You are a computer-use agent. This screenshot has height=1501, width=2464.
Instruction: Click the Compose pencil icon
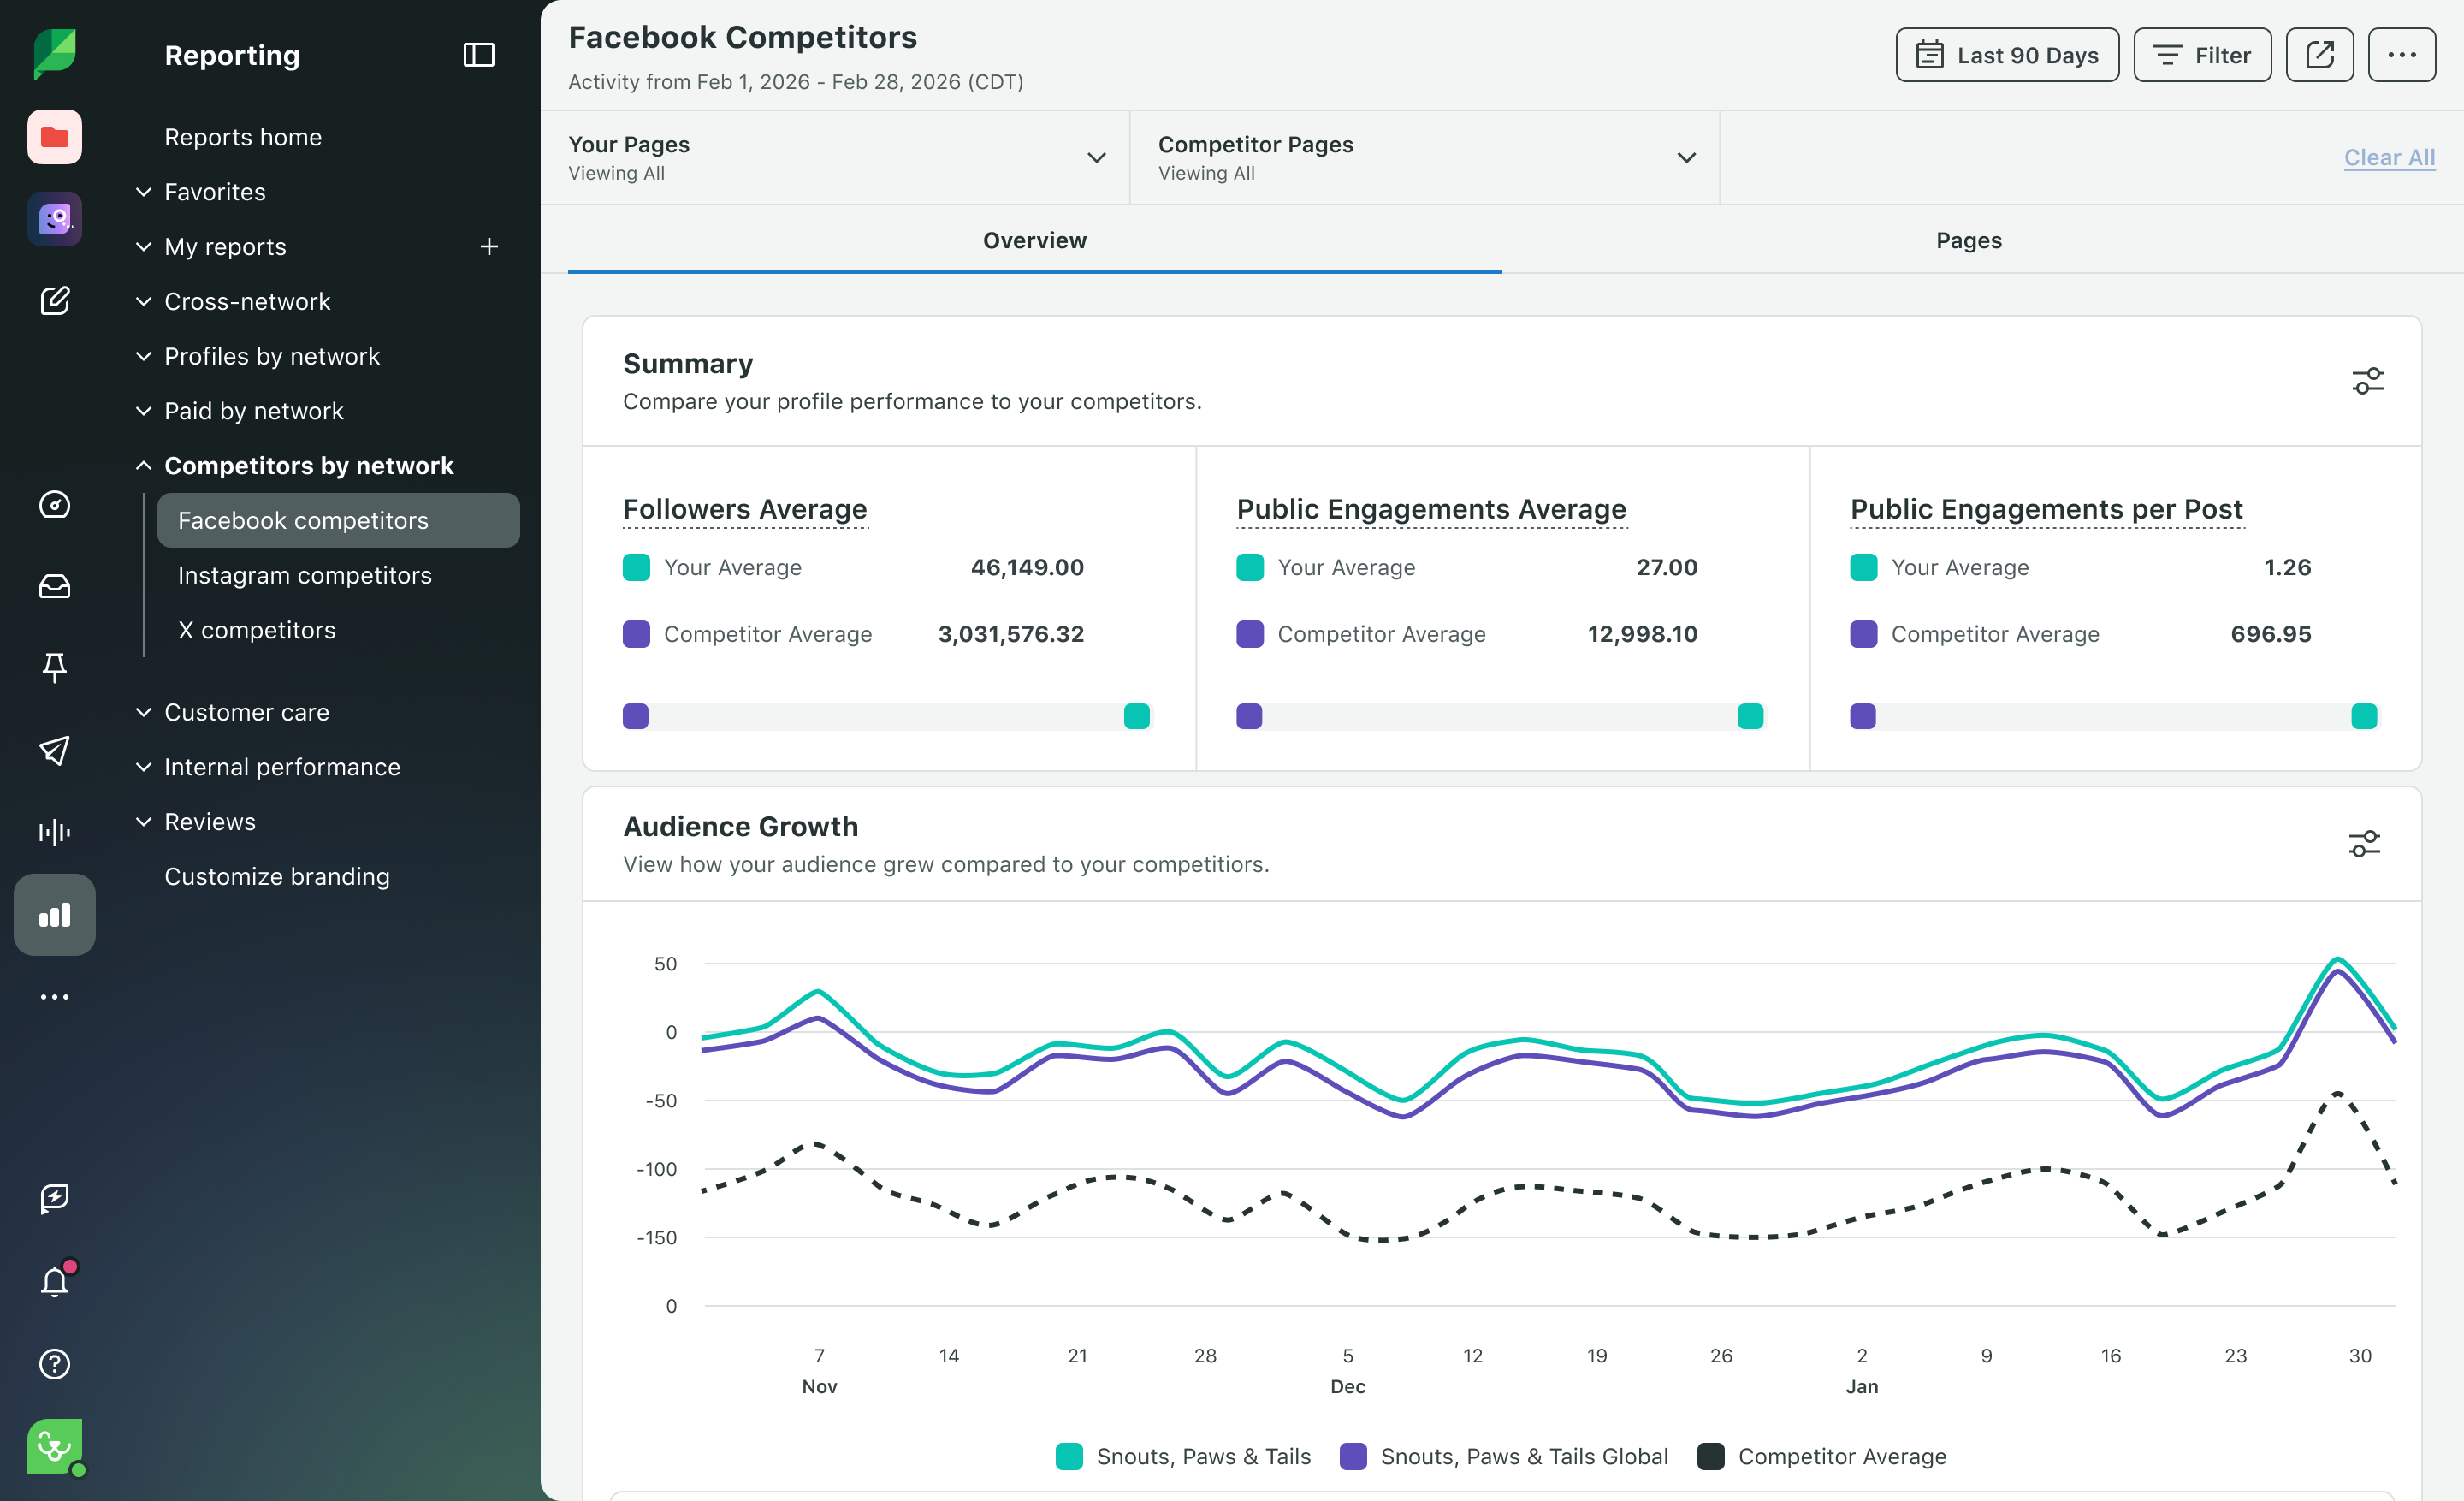tap(54, 301)
